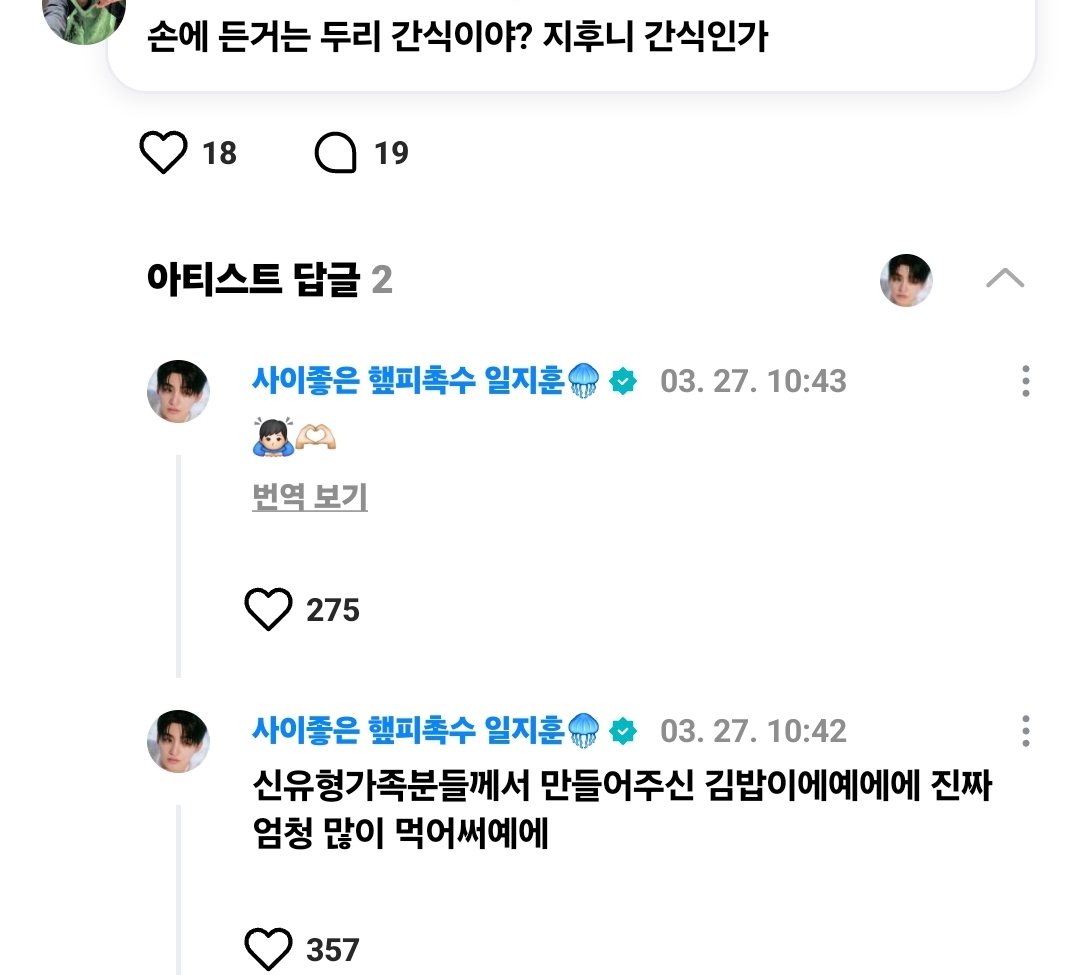1080x975 pixels.
Task: Click the artist avatar beside the collapse chevron
Action: [x=906, y=280]
